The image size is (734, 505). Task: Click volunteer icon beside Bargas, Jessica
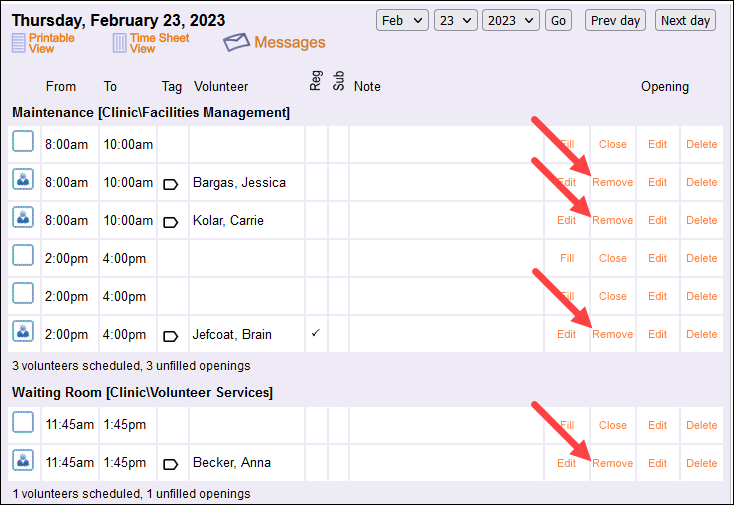tap(23, 182)
